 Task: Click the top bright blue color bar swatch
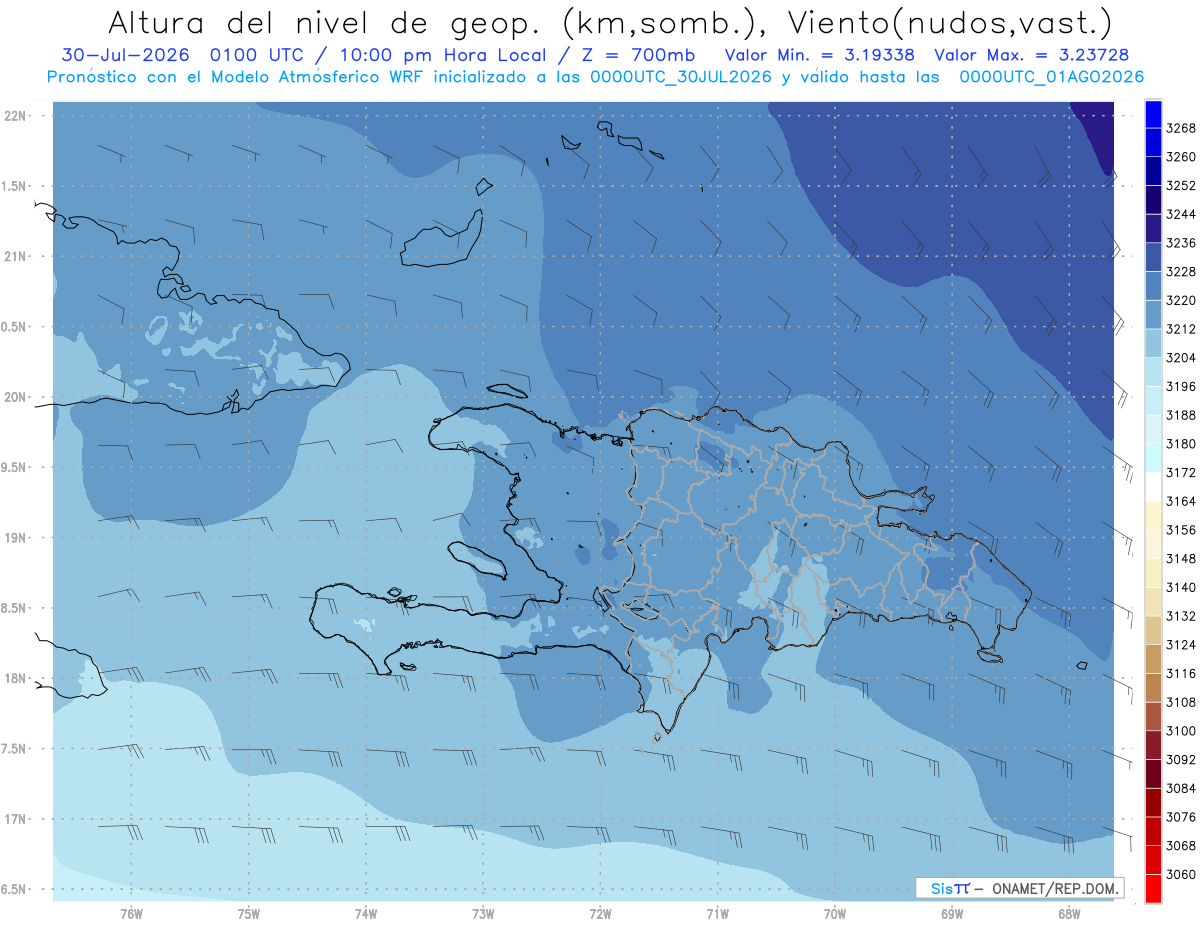(1153, 113)
